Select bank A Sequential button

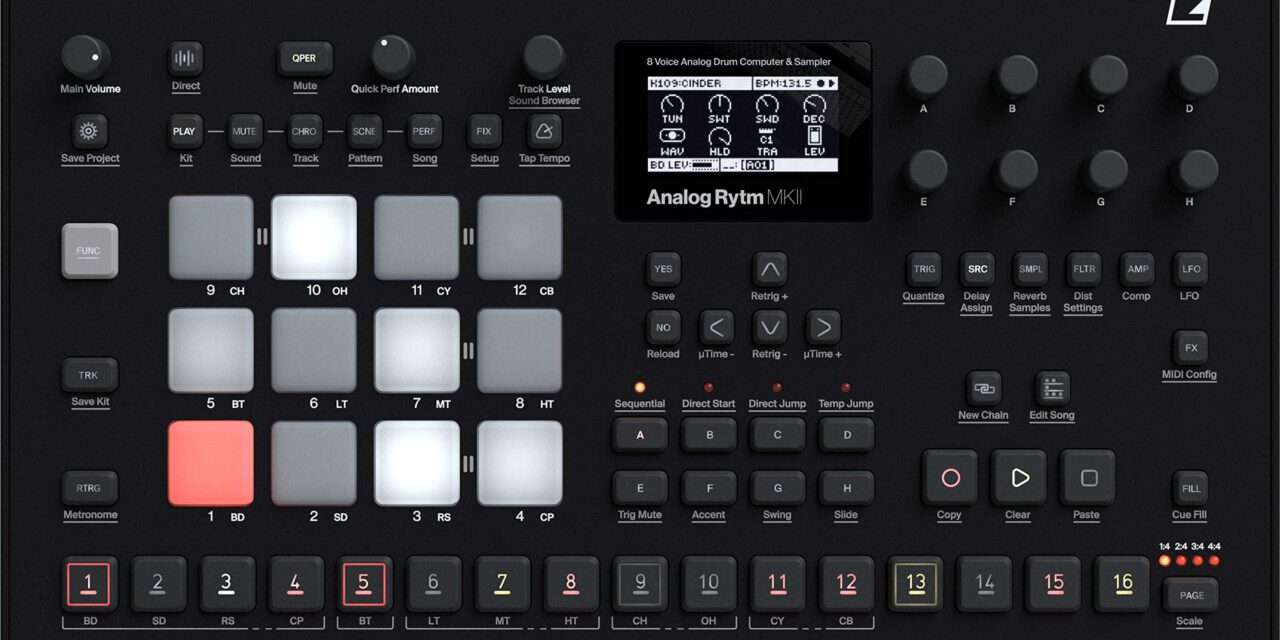[640, 435]
